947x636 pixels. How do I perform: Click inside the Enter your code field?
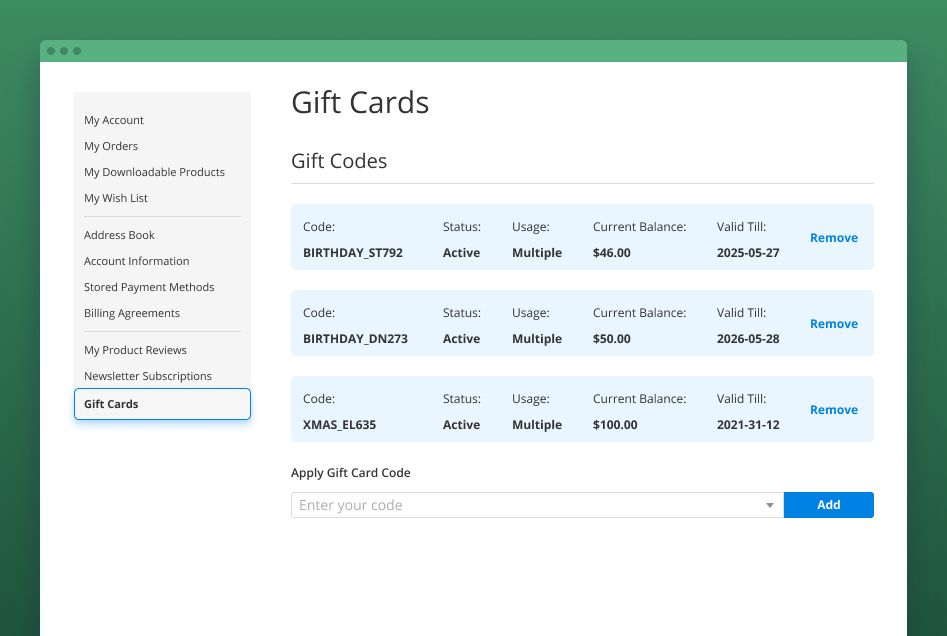[450, 505]
